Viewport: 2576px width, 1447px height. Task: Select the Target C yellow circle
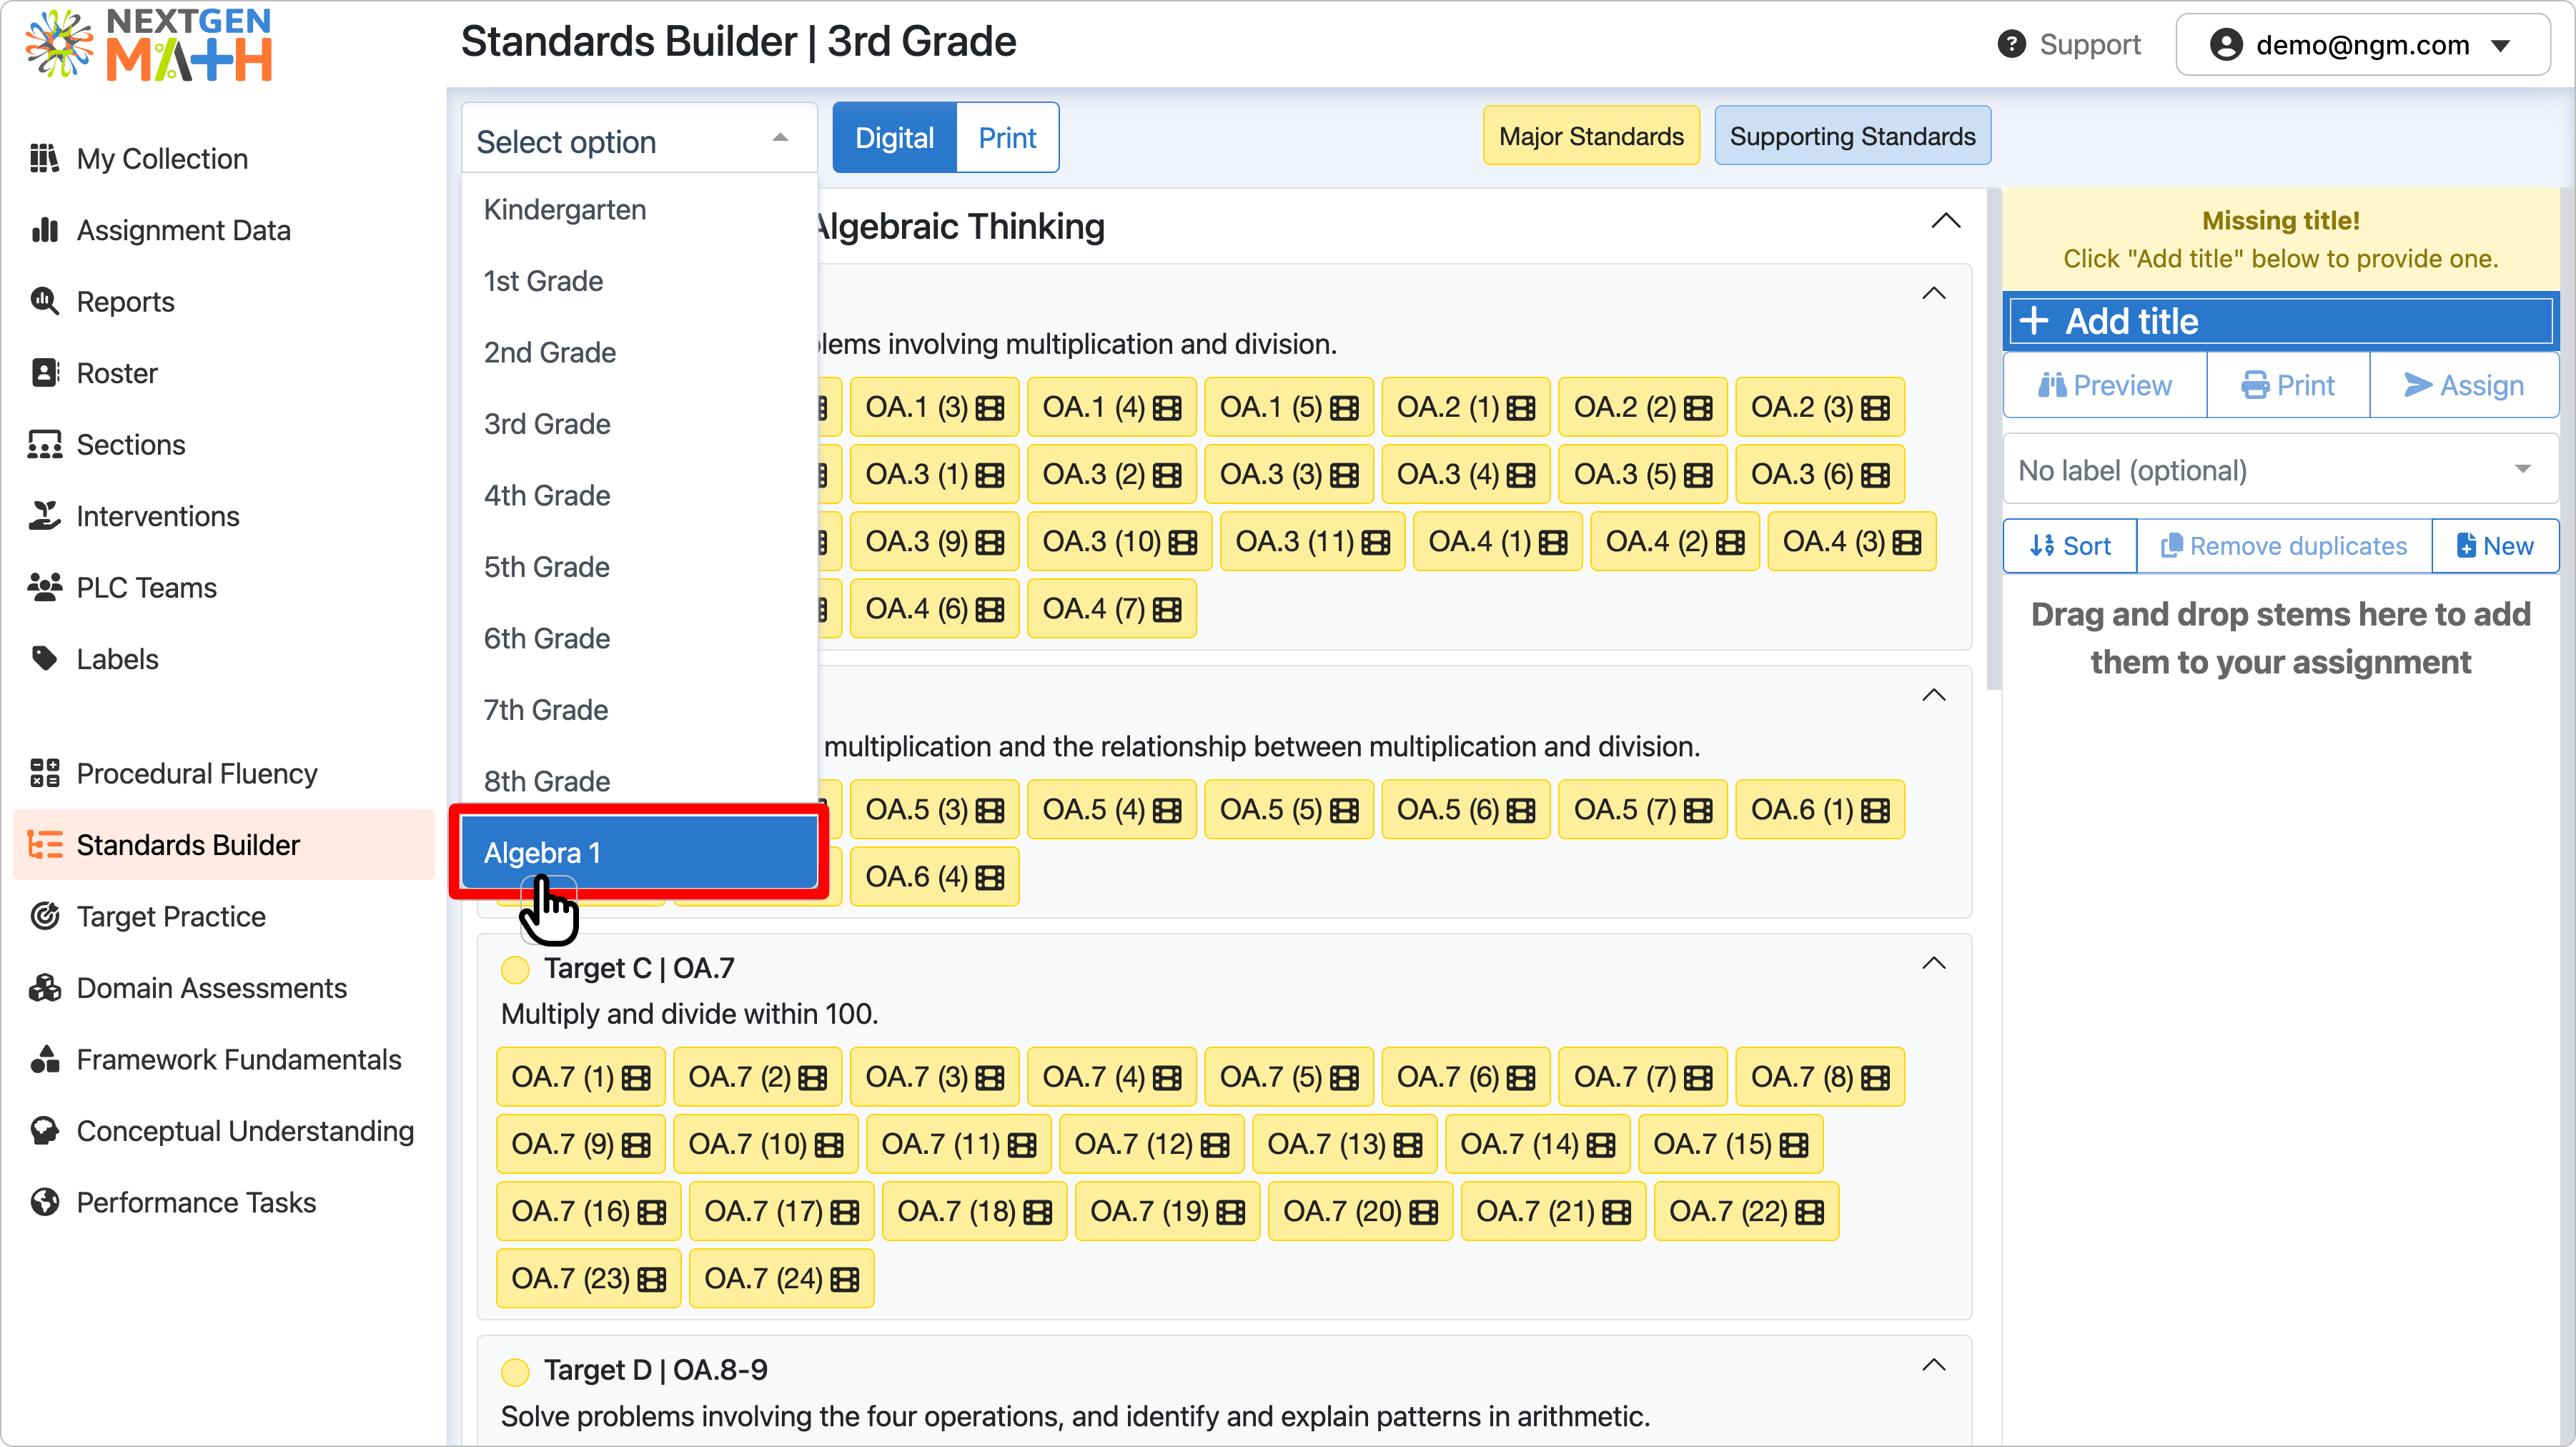pos(515,969)
